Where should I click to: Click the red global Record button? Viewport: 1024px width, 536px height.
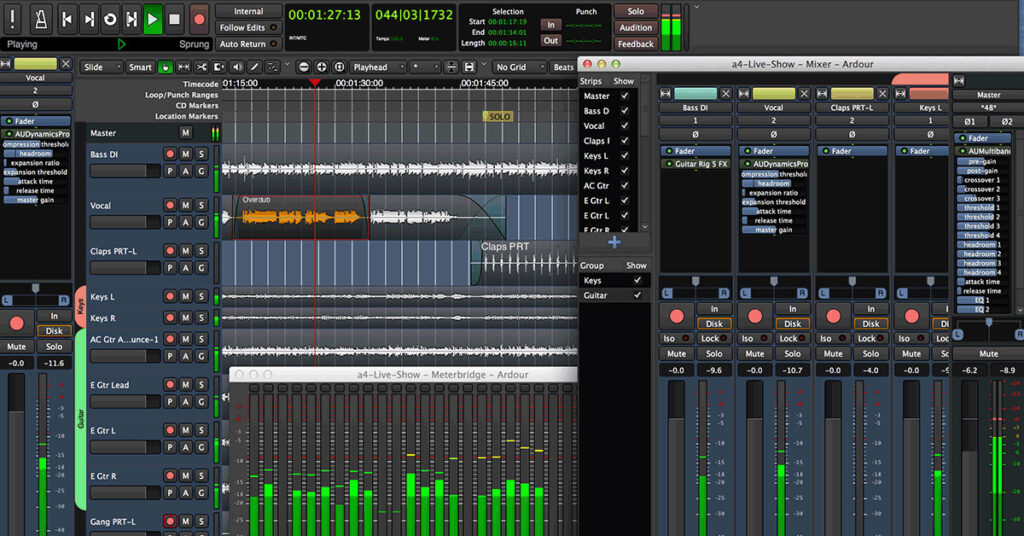pyautogui.click(x=199, y=18)
